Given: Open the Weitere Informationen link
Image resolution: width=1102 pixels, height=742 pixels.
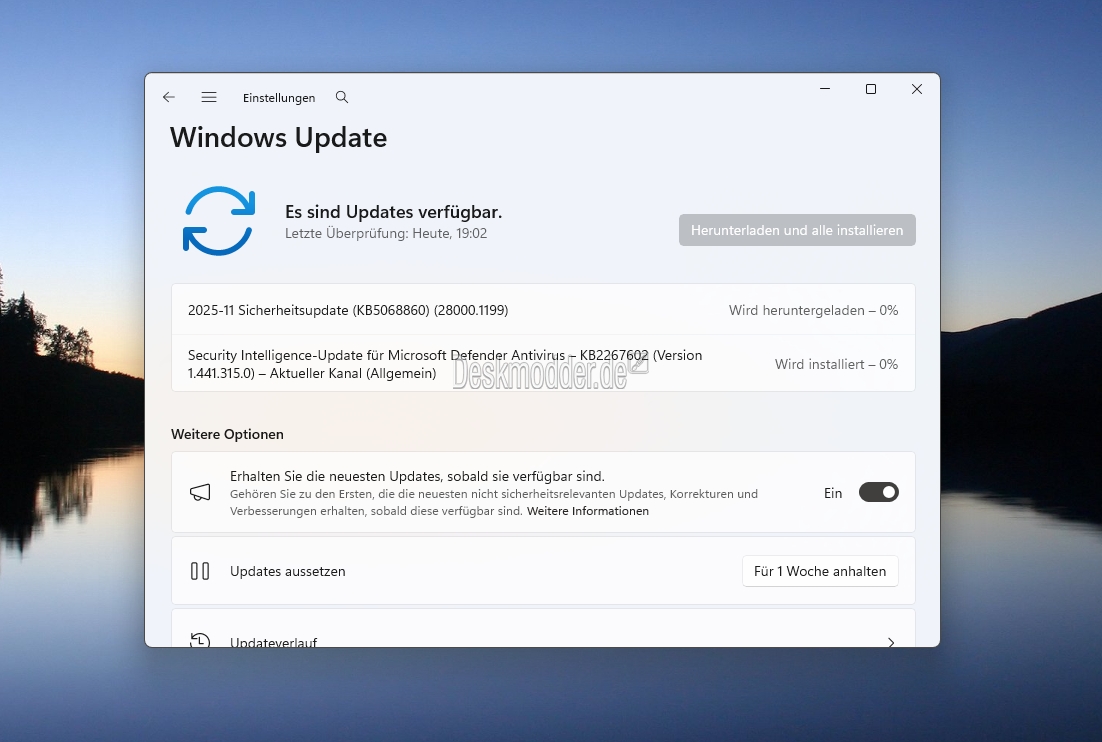Looking at the screenshot, I should (588, 511).
